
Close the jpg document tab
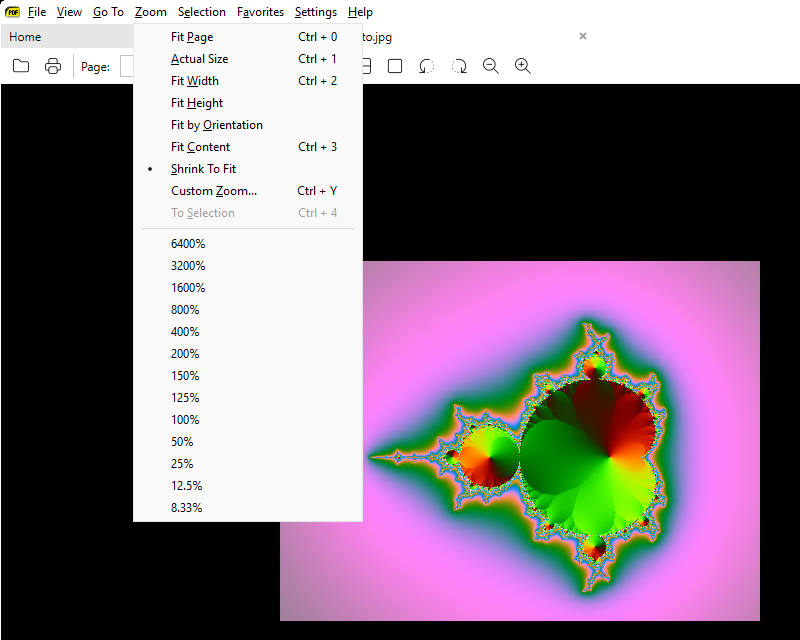(x=583, y=36)
